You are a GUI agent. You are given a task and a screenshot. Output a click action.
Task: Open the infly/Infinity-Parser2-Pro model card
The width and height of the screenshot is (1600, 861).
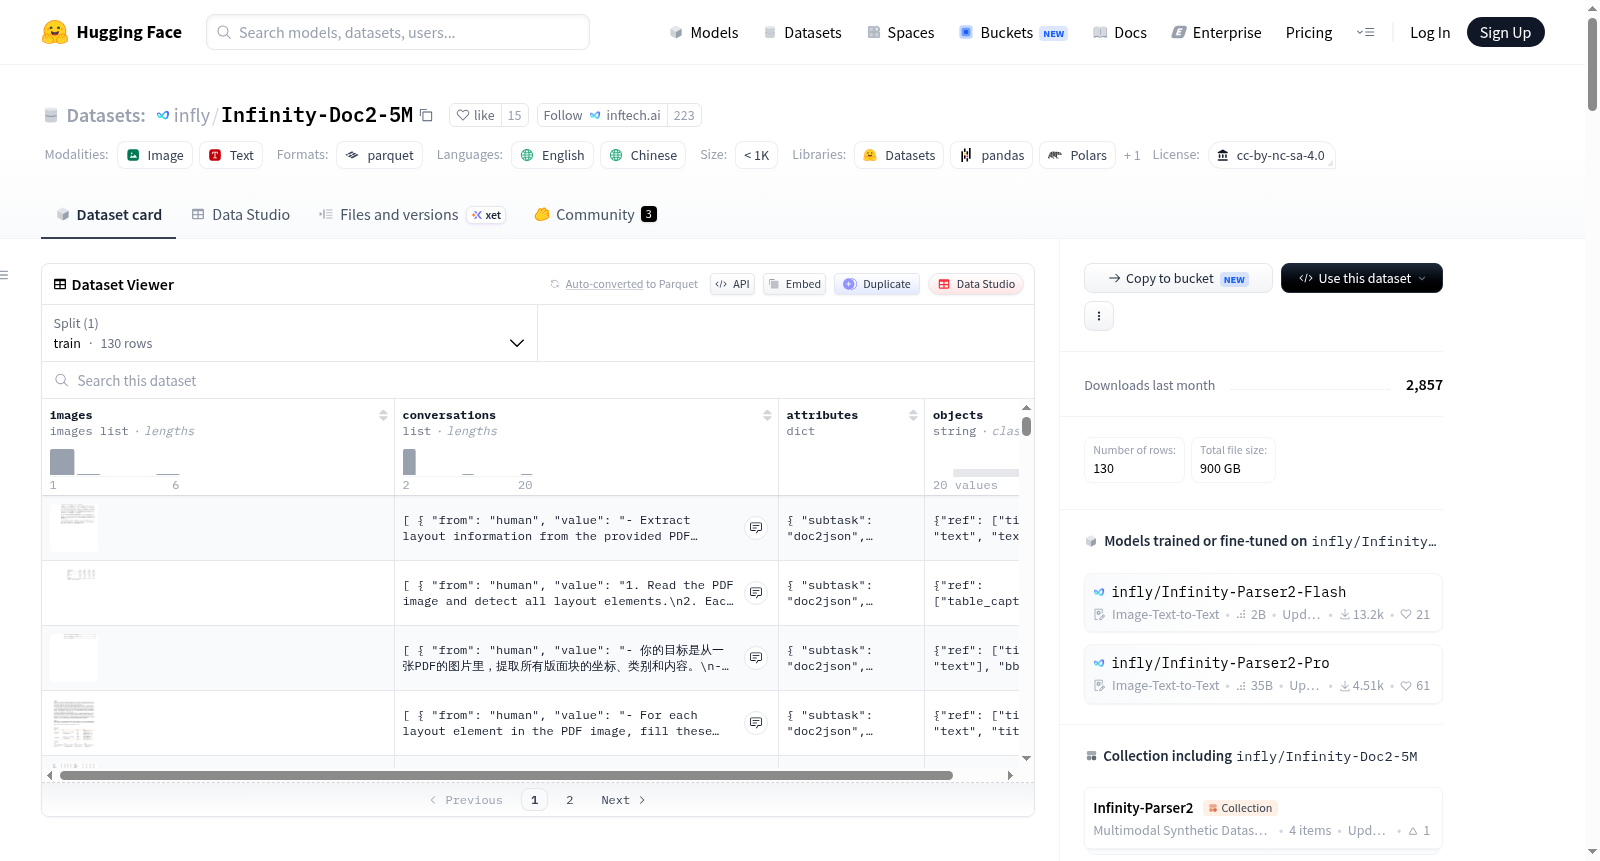(x=1263, y=673)
